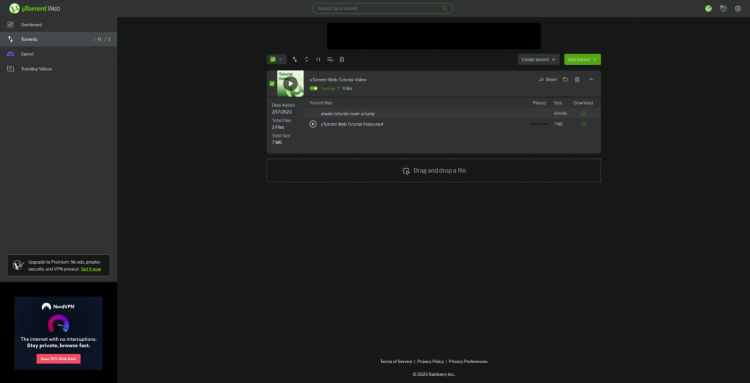
Task: Click the green Add torrent button
Action: click(582, 59)
